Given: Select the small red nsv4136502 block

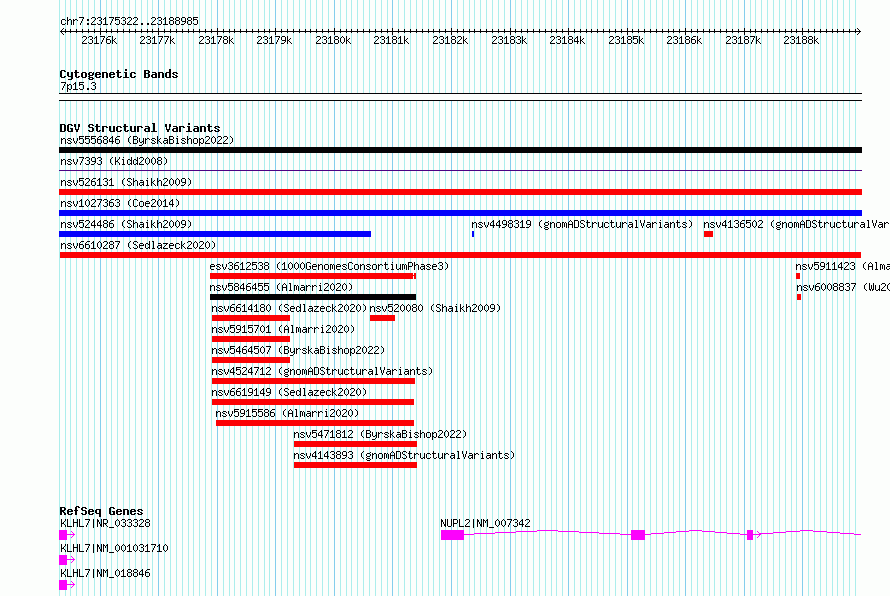Looking at the screenshot, I should click(708, 234).
